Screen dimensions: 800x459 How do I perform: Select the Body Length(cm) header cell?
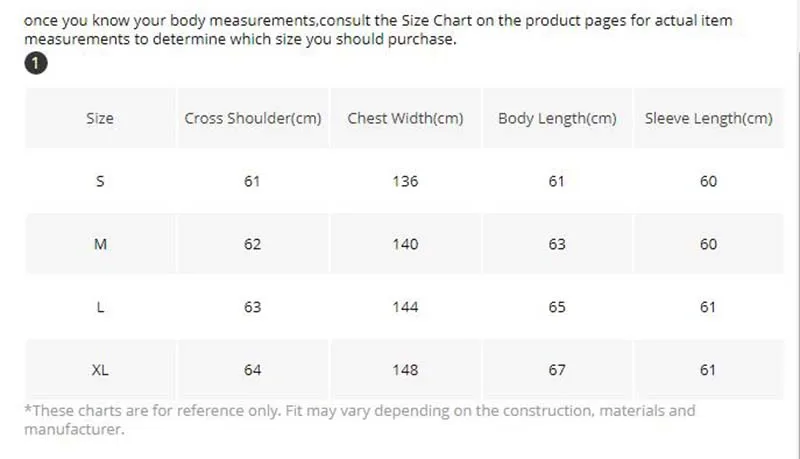557,118
